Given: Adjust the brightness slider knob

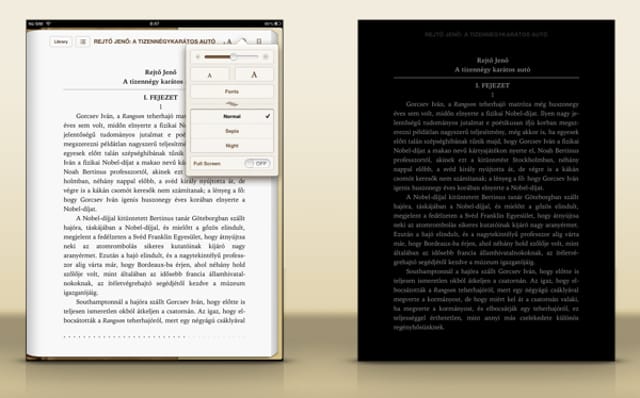Looking at the screenshot, I should point(233,57).
